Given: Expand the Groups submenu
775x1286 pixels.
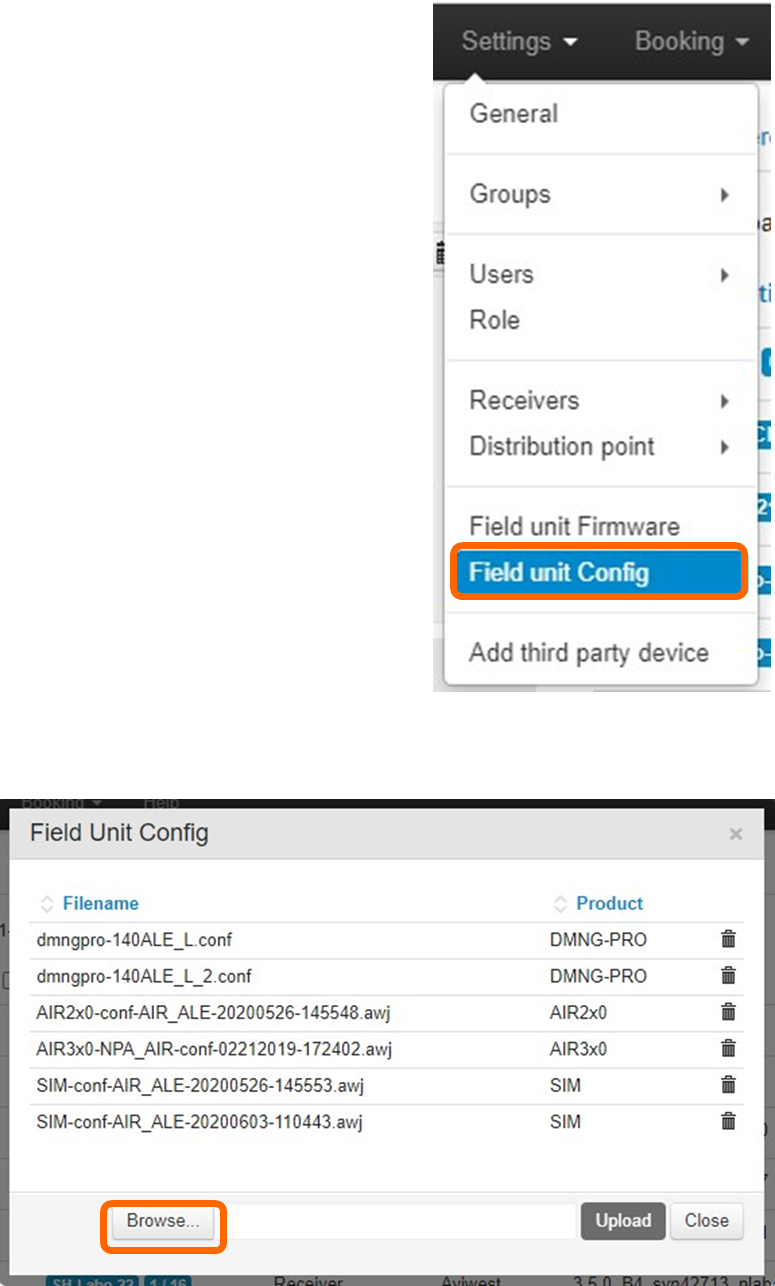Looking at the screenshot, I should click(x=600, y=194).
